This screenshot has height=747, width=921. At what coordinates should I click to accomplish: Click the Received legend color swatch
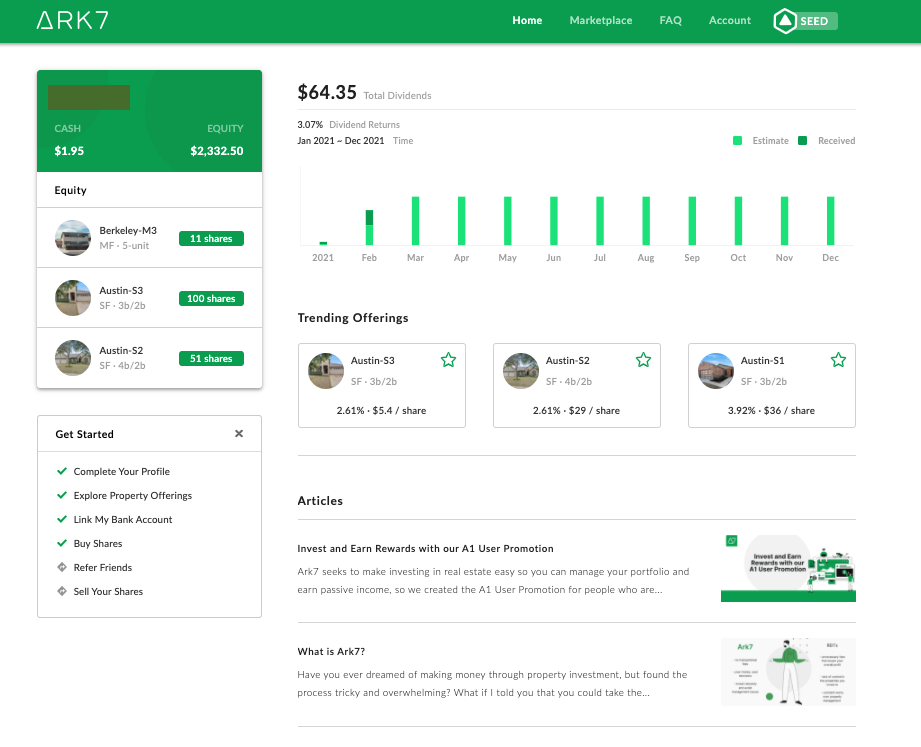click(x=802, y=140)
